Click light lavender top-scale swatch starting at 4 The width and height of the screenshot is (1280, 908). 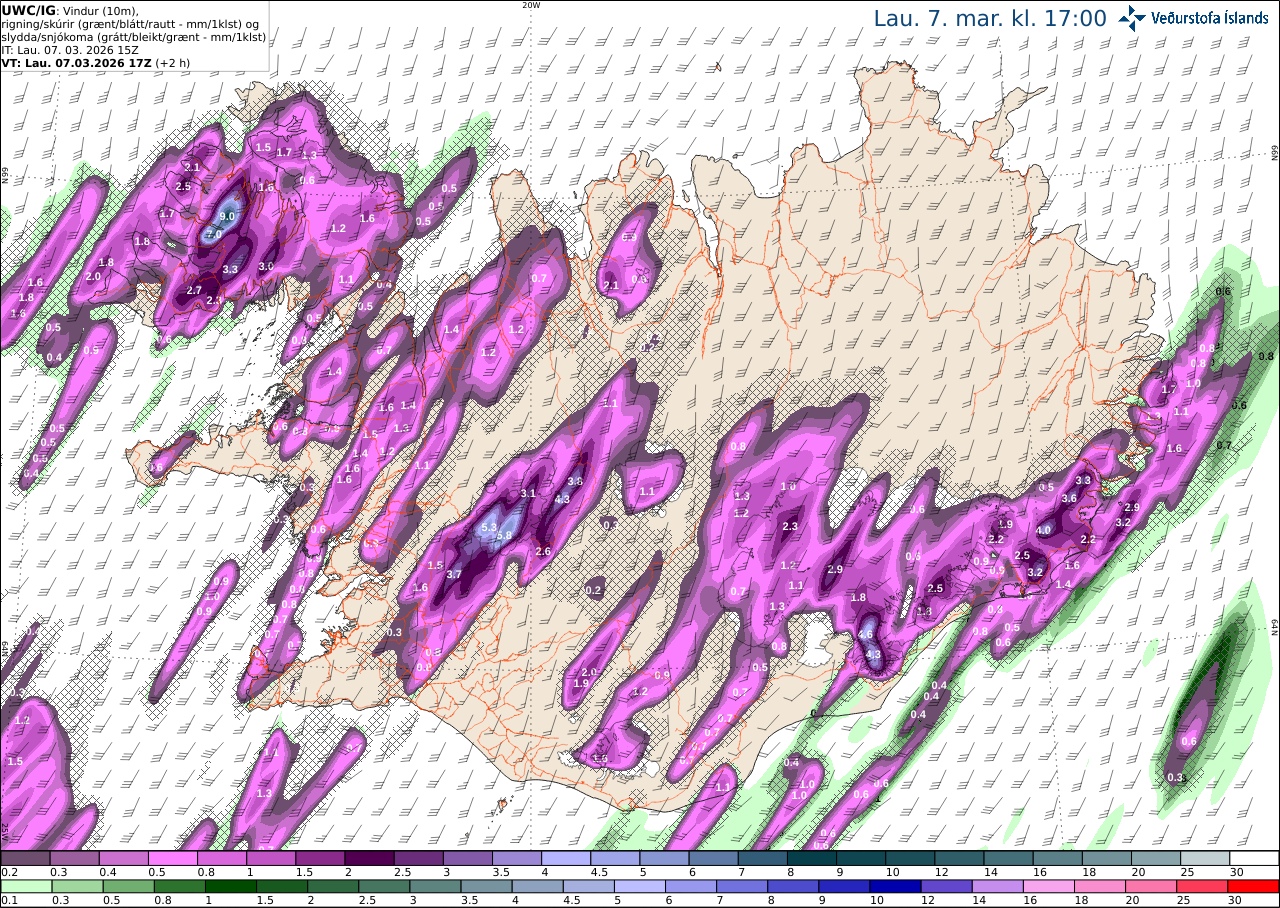click(x=566, y=858)
